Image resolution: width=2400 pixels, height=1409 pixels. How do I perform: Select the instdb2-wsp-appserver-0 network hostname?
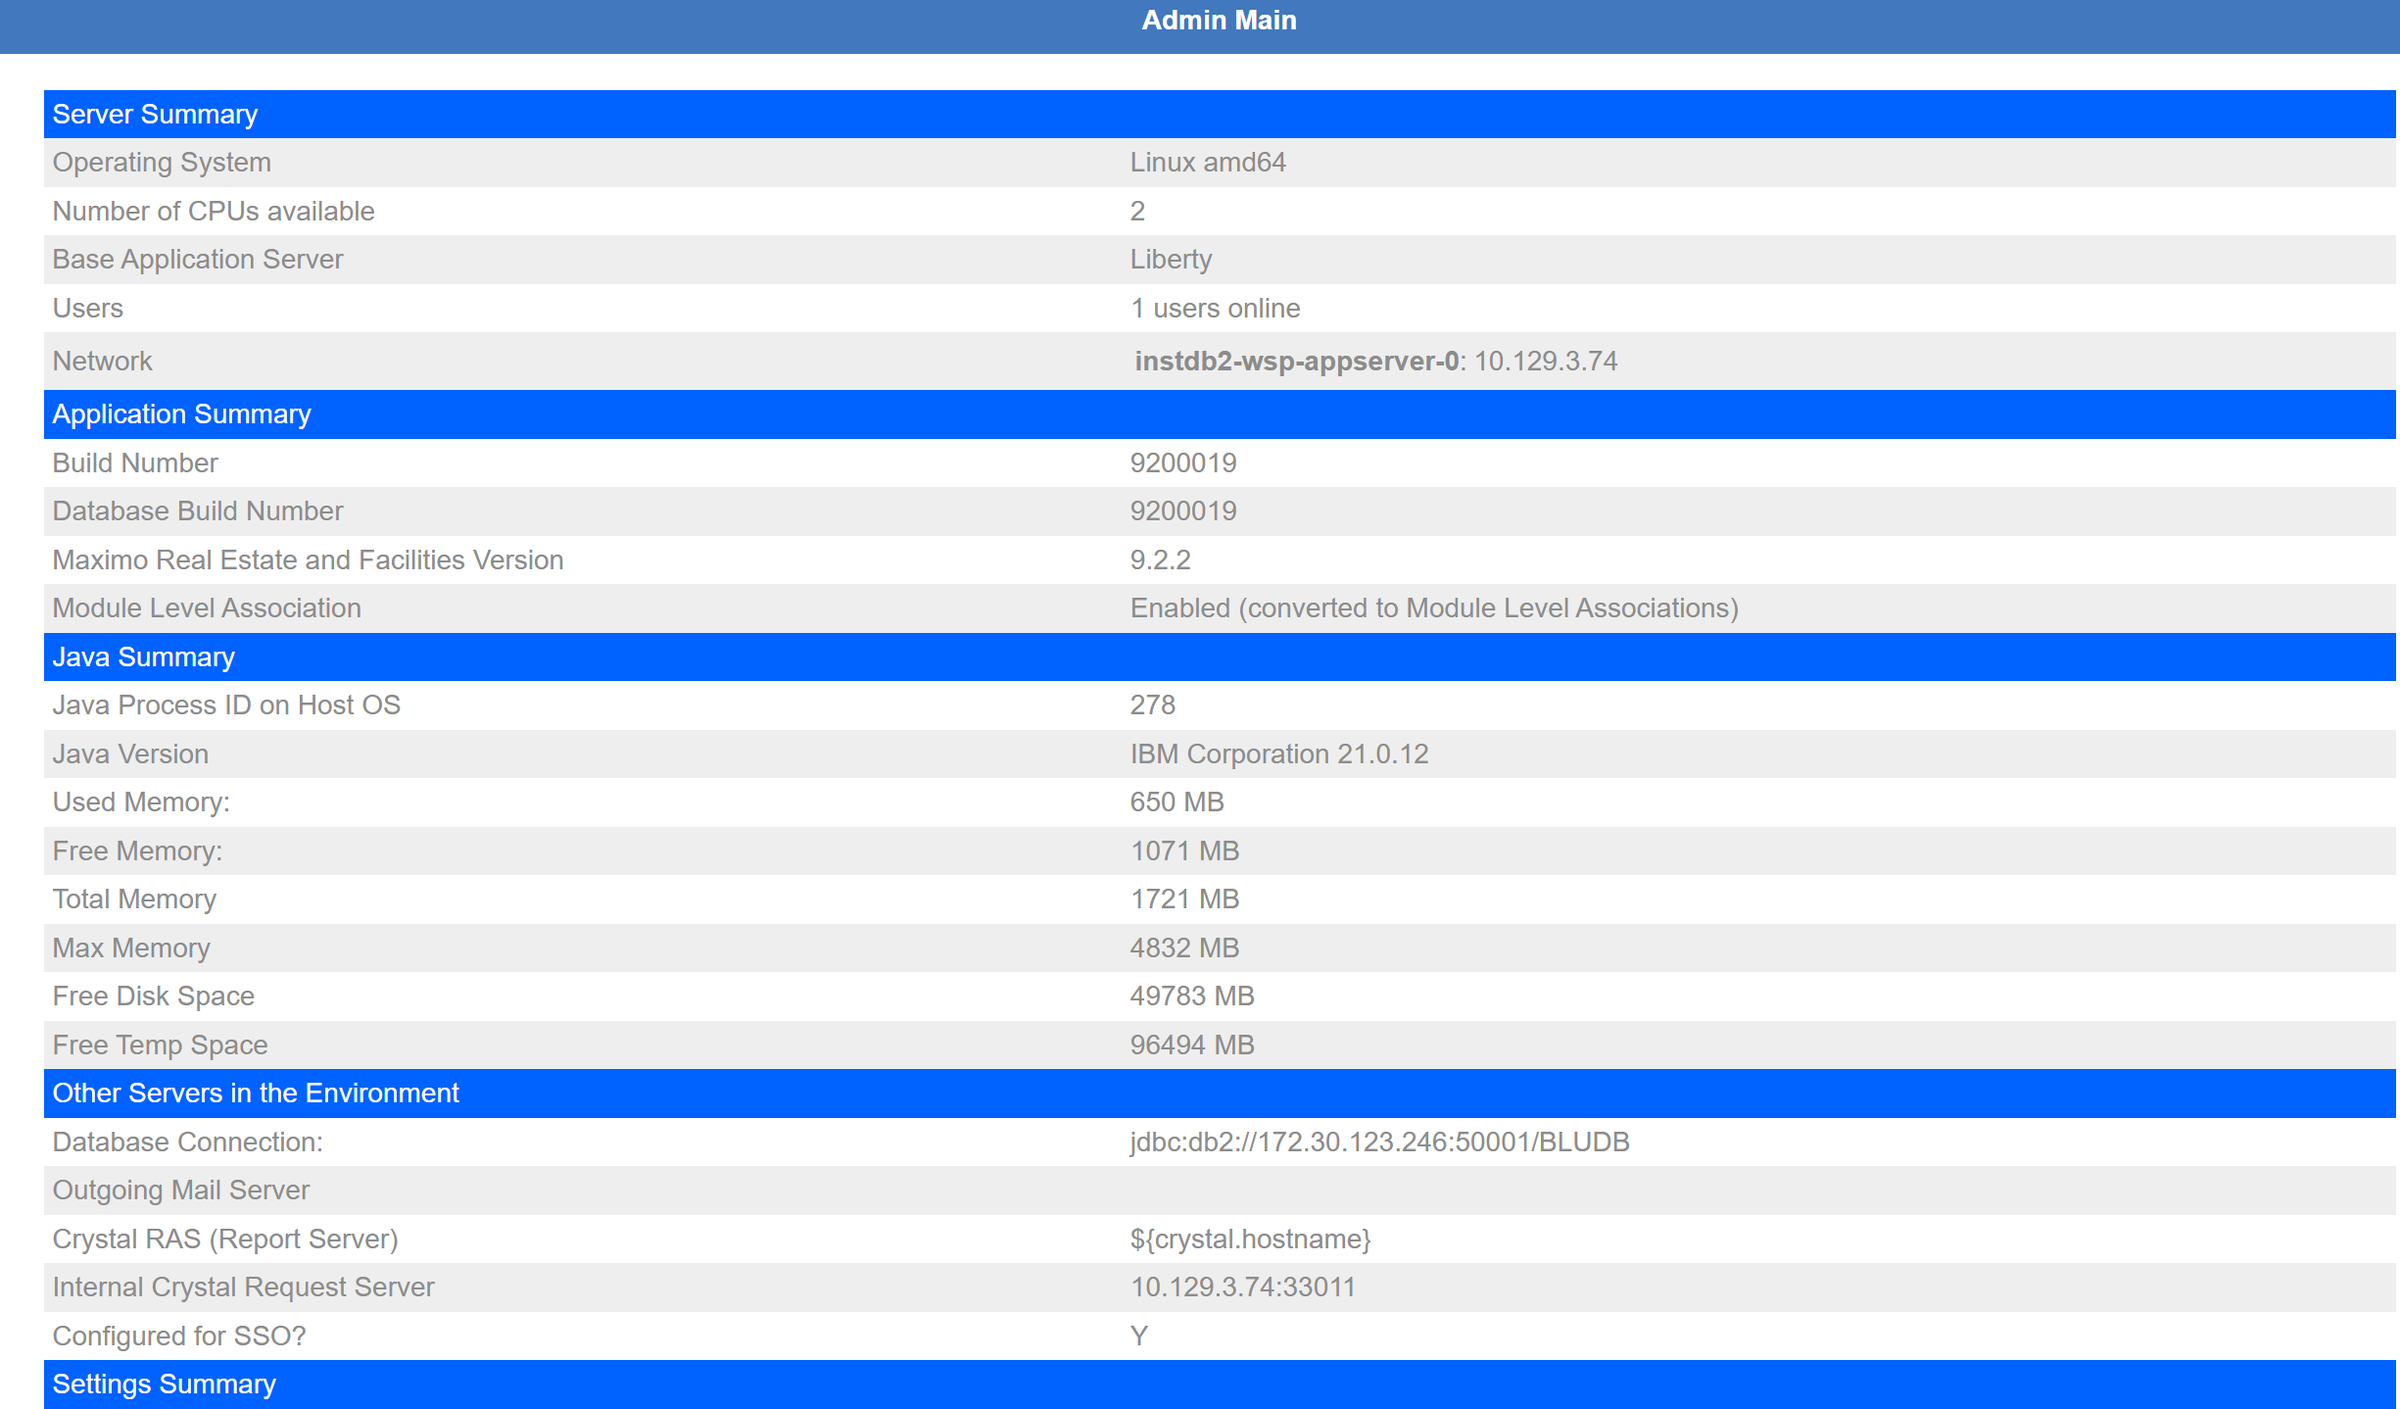tap(1296, 361)
